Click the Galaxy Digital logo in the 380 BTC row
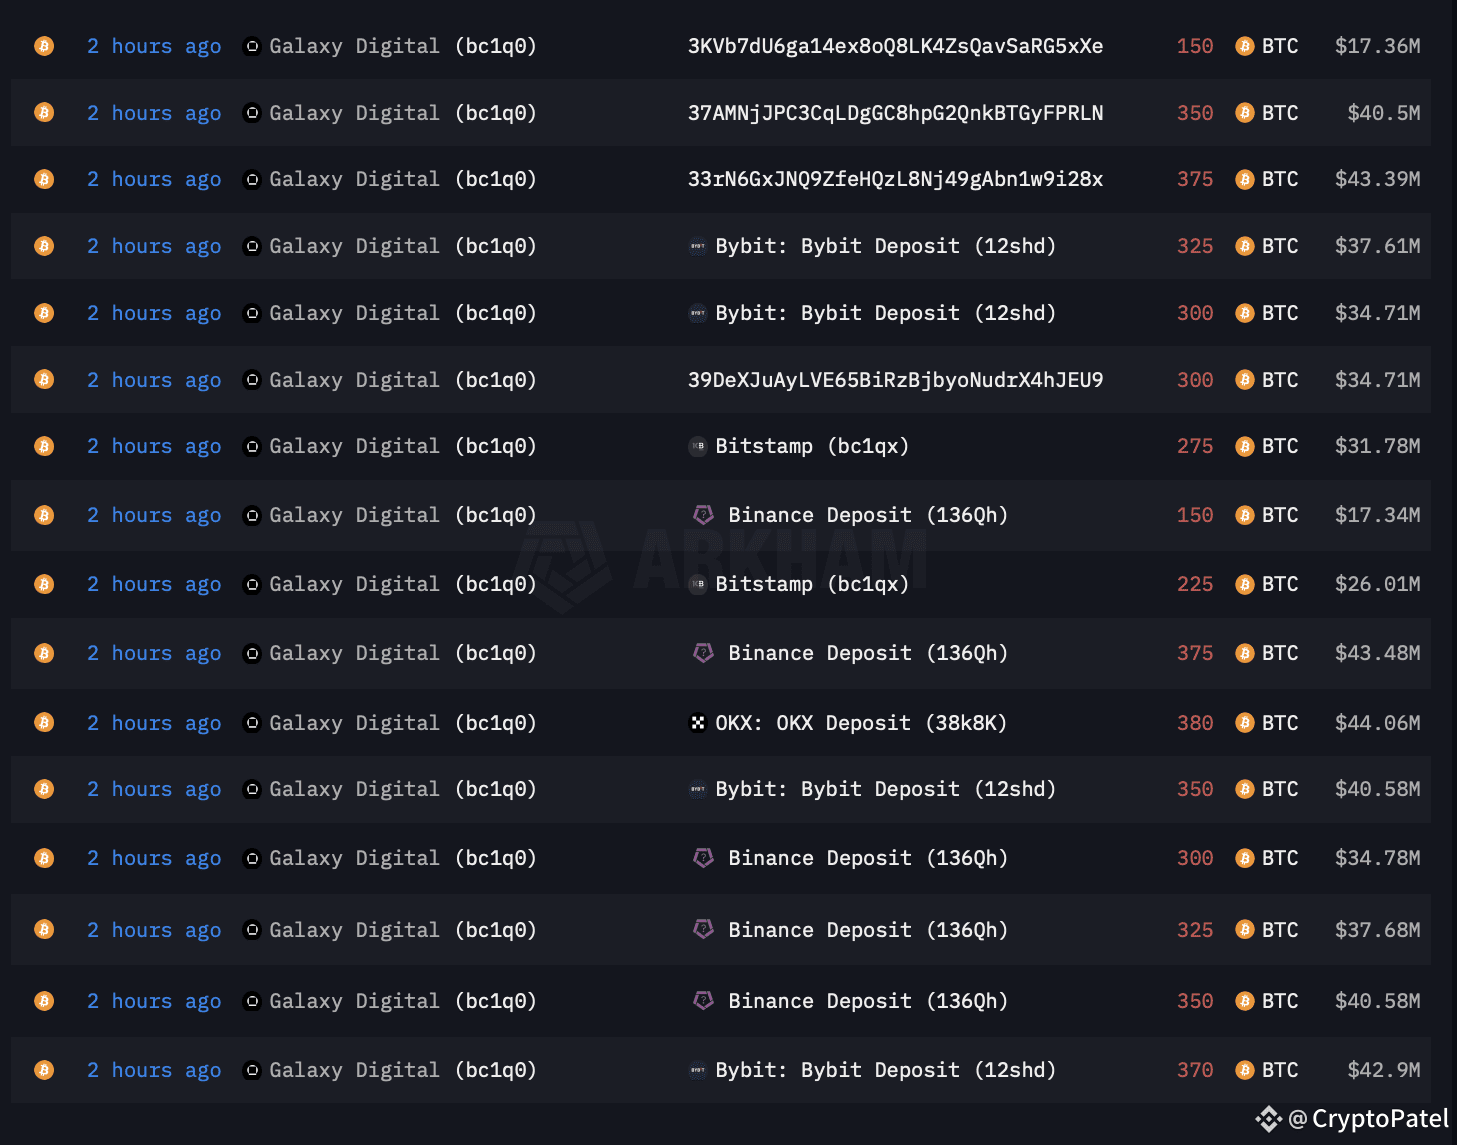 coord(252,723)
